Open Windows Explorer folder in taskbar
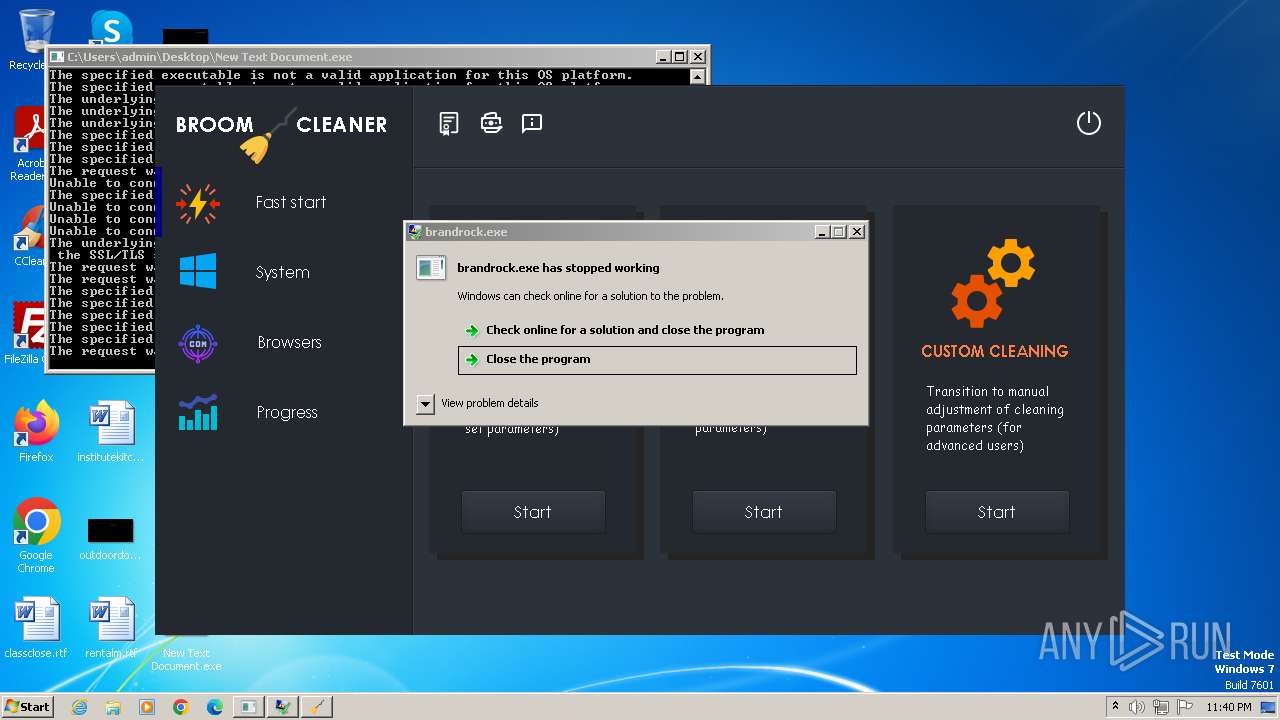The height and width of the screenshot is (720, 1280). click(x=113, y=707)
